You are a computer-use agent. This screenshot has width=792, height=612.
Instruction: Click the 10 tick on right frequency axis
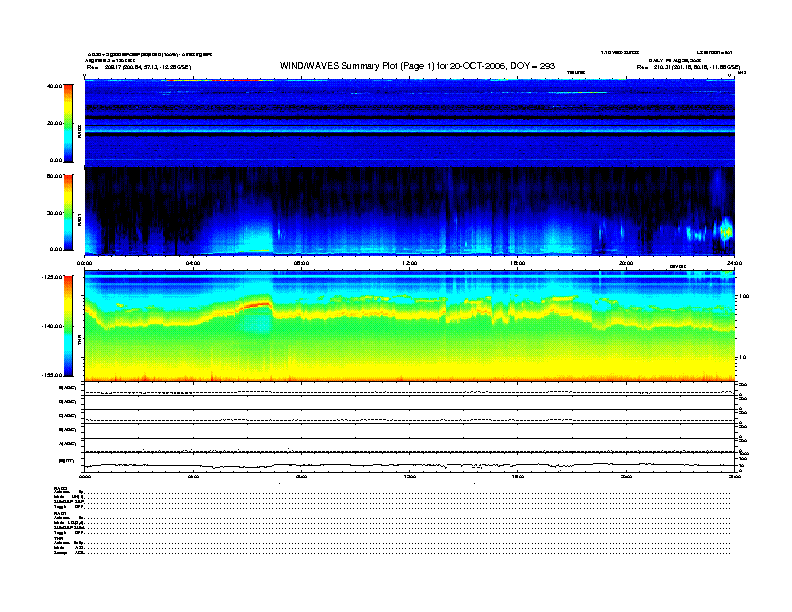click(743, 358)
